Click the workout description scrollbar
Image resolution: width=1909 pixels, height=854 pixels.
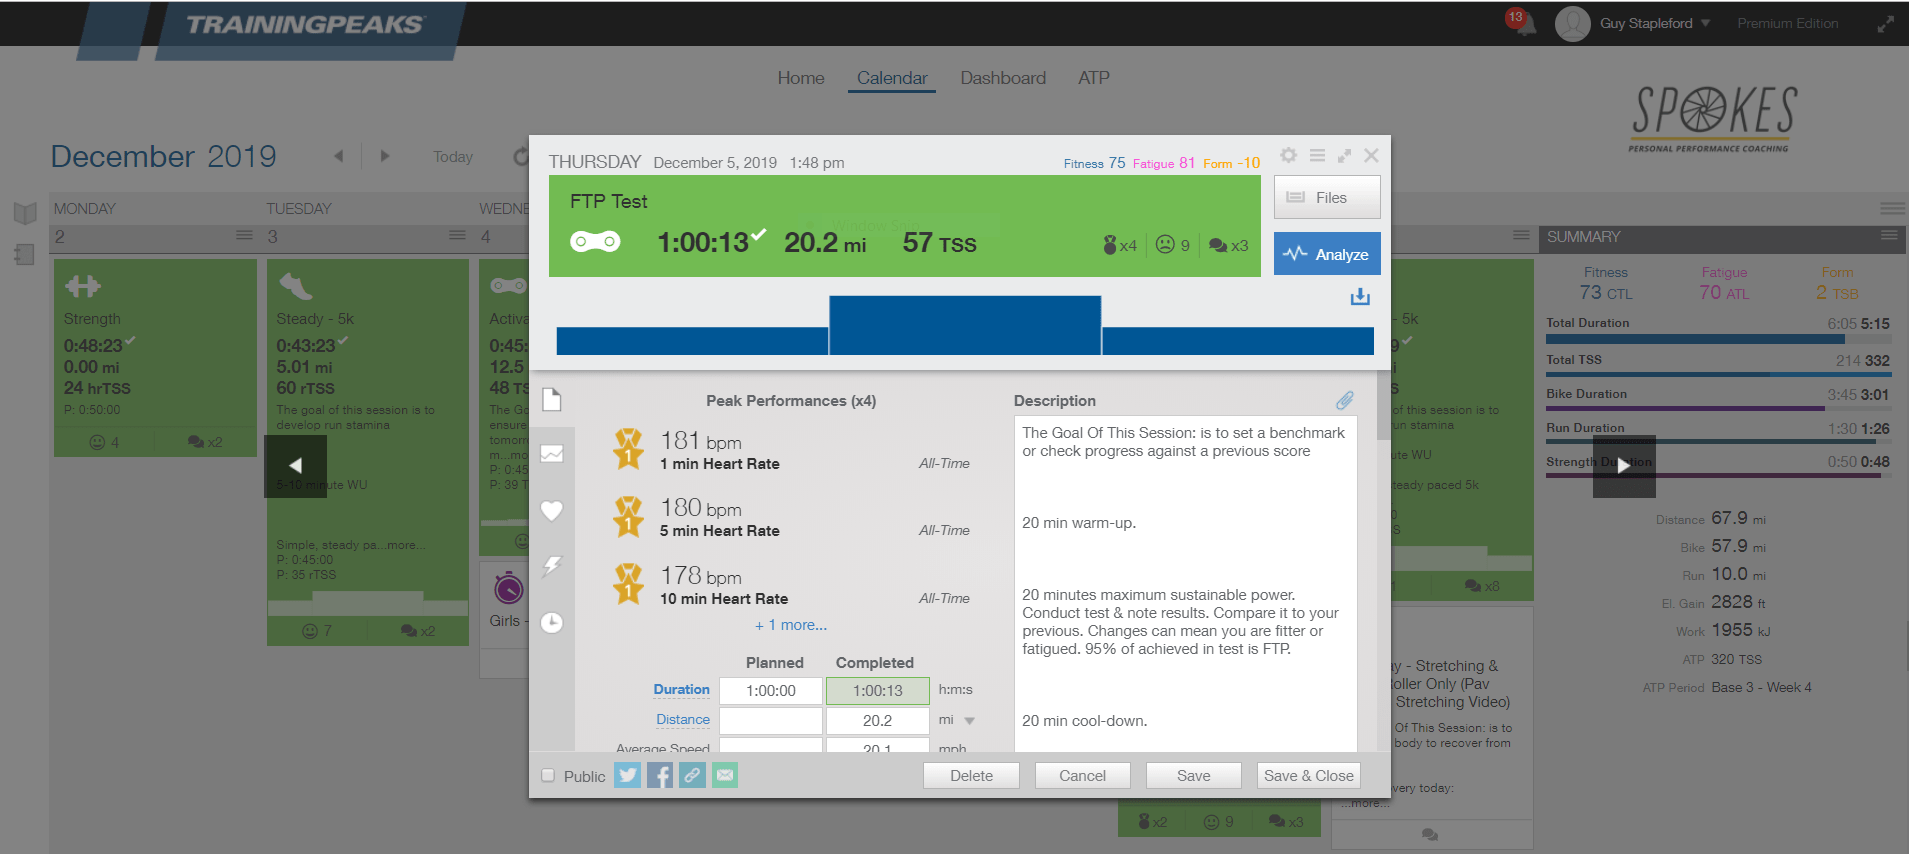[1383, 410]
